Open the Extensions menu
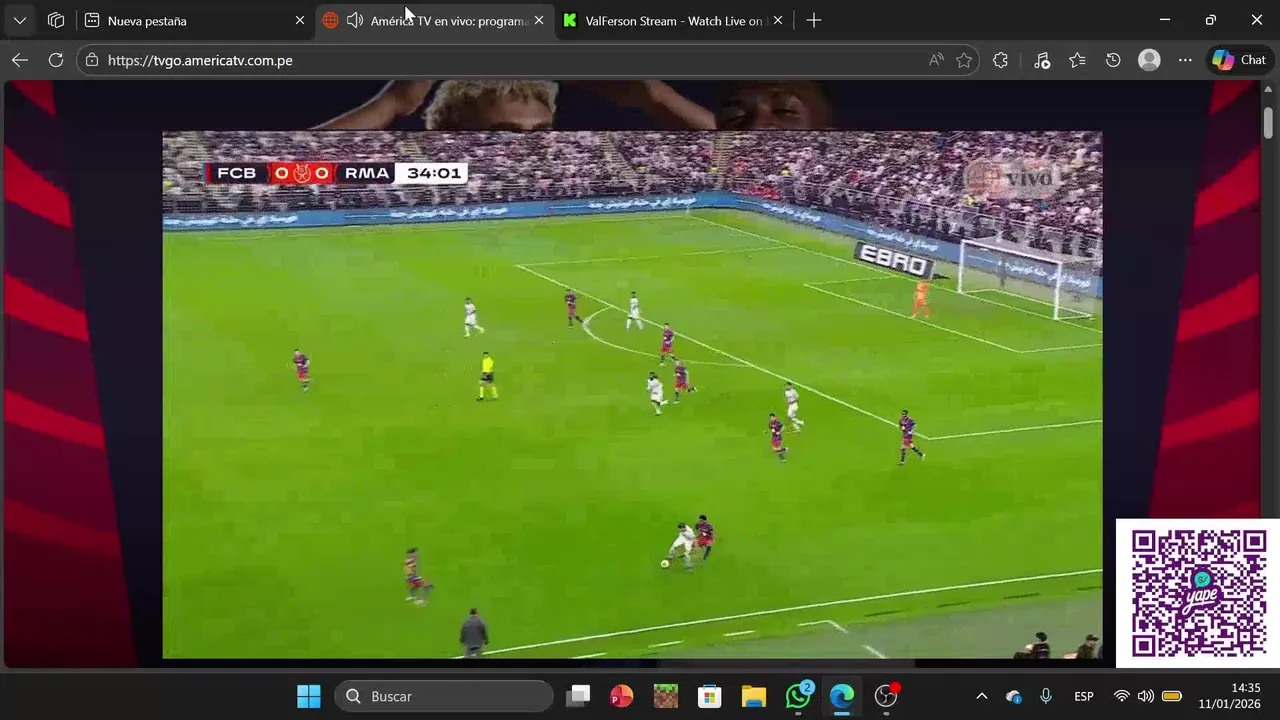The height and width of the screenshot is (720, 1280). pyautogui.click(x=1000, y=60)
